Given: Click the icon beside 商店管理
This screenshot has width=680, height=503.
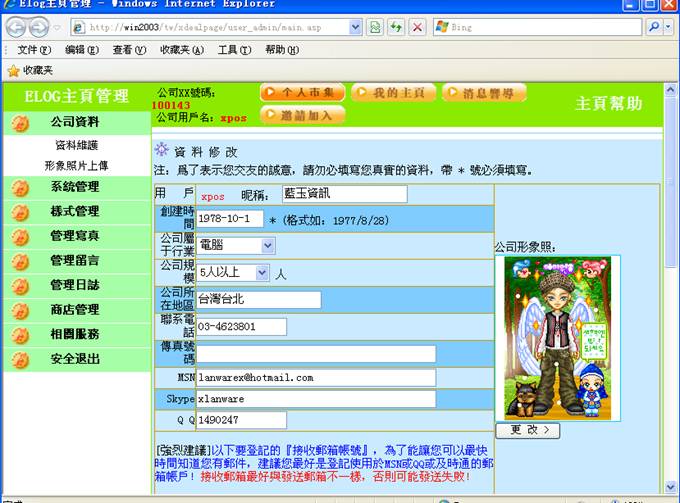Looking at the screenshot, I should [x=20, y=310].
